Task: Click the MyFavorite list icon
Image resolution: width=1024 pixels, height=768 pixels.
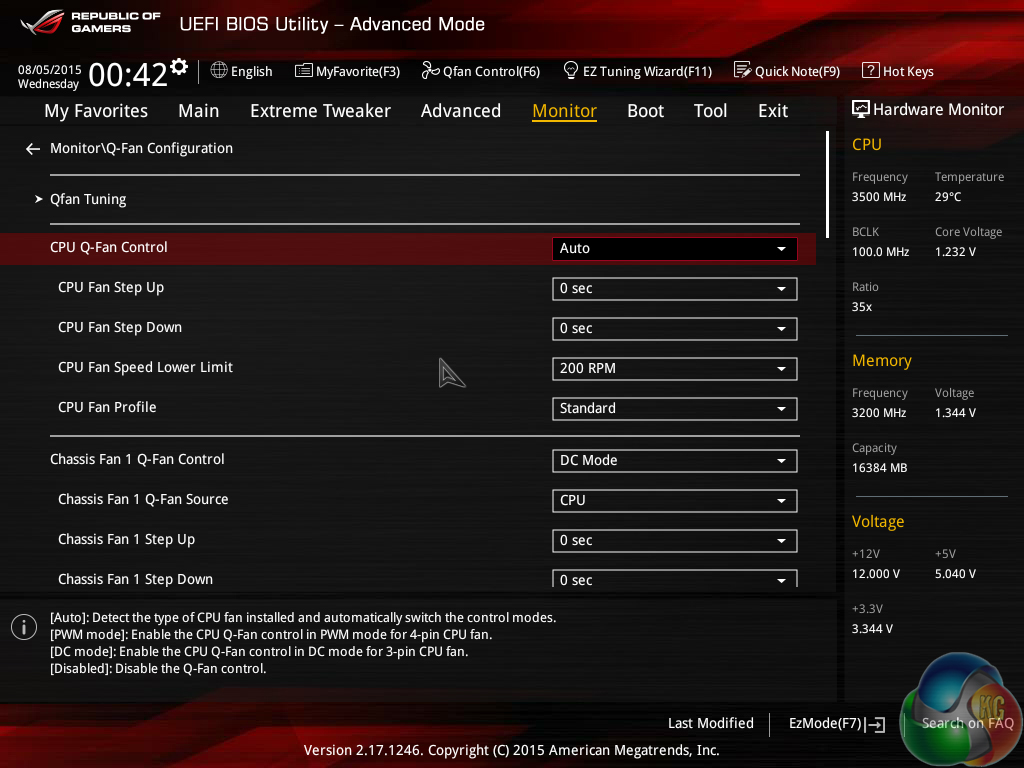Action: click(304, 71)
